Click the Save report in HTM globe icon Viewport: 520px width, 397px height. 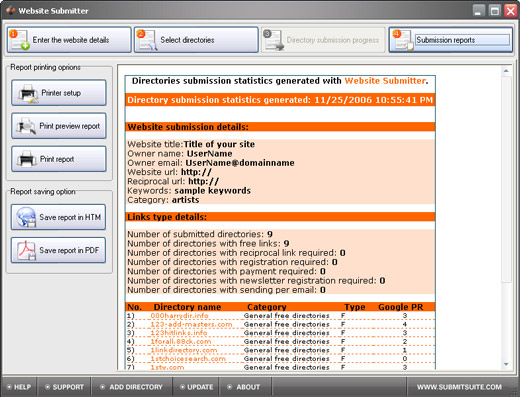pyautogui.click(x=26, y=217)
